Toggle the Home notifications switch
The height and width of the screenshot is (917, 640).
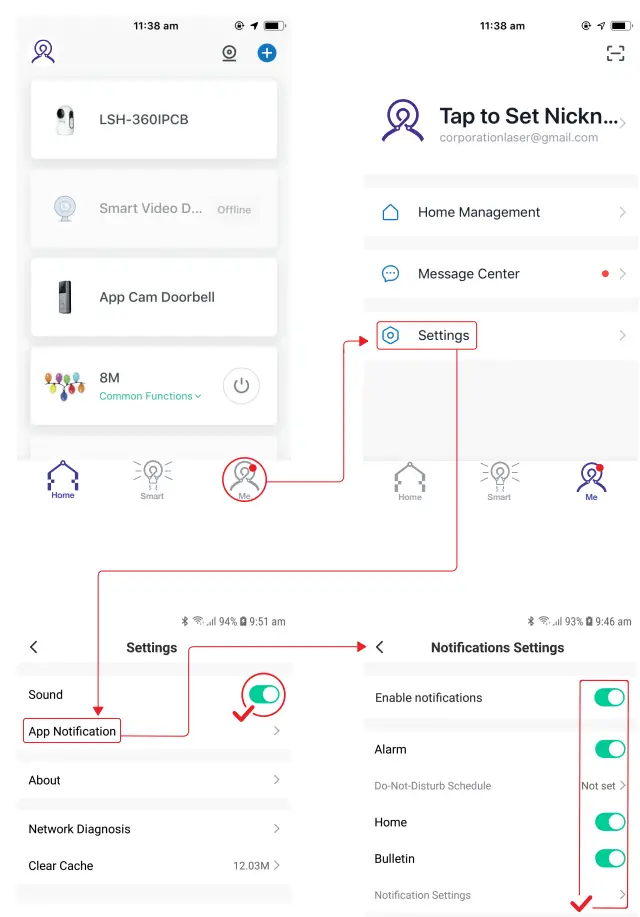[610, 822]
